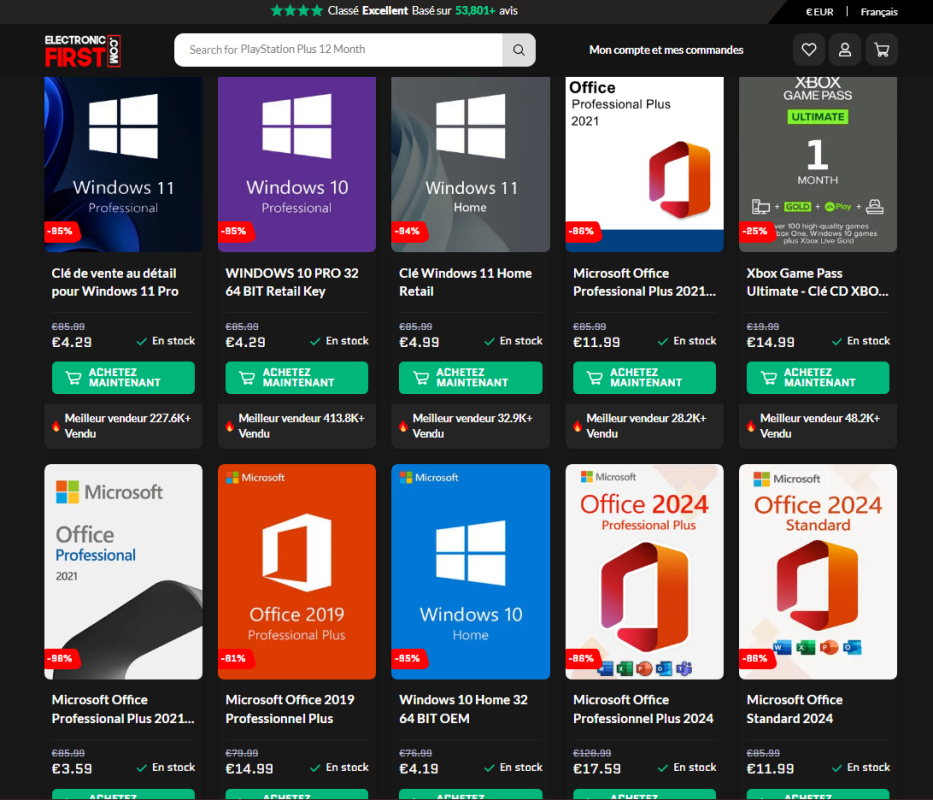Open title Microsoft Office 2019 Professionnel Plus

[290, 709]
